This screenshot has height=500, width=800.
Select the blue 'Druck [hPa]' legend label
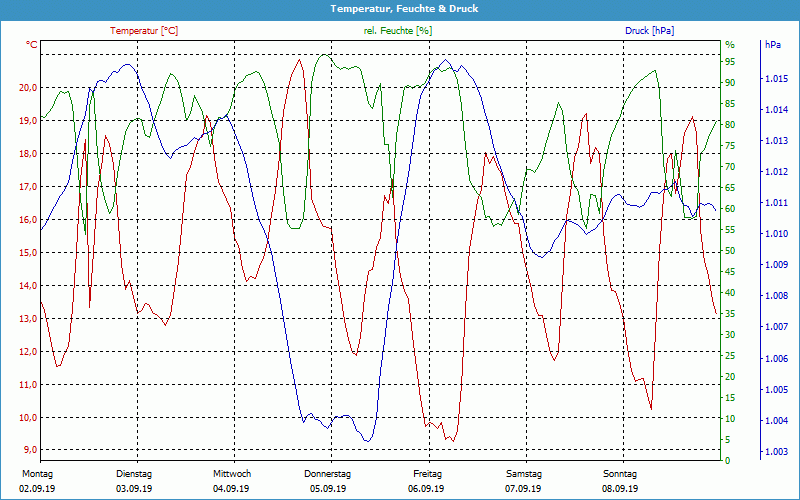coord(649,31)
